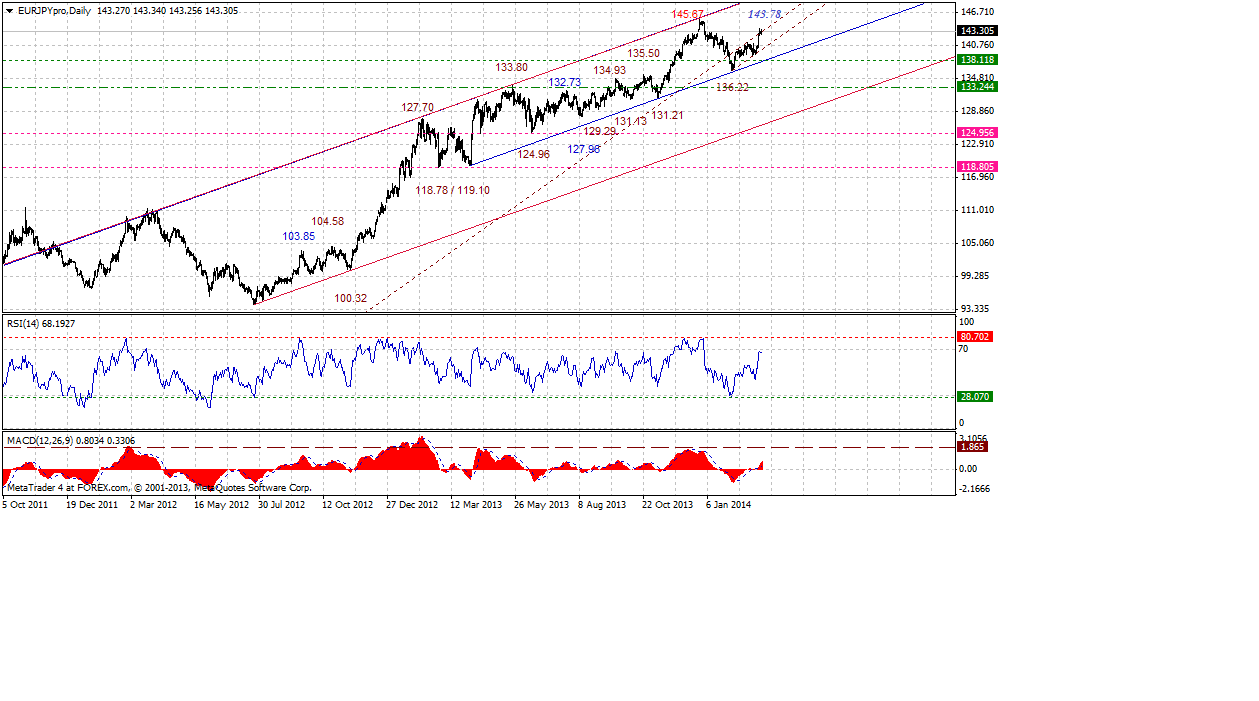Click the 104.58 price annotation
Screen dimensions: 1259x701
[x=327, y=221]
